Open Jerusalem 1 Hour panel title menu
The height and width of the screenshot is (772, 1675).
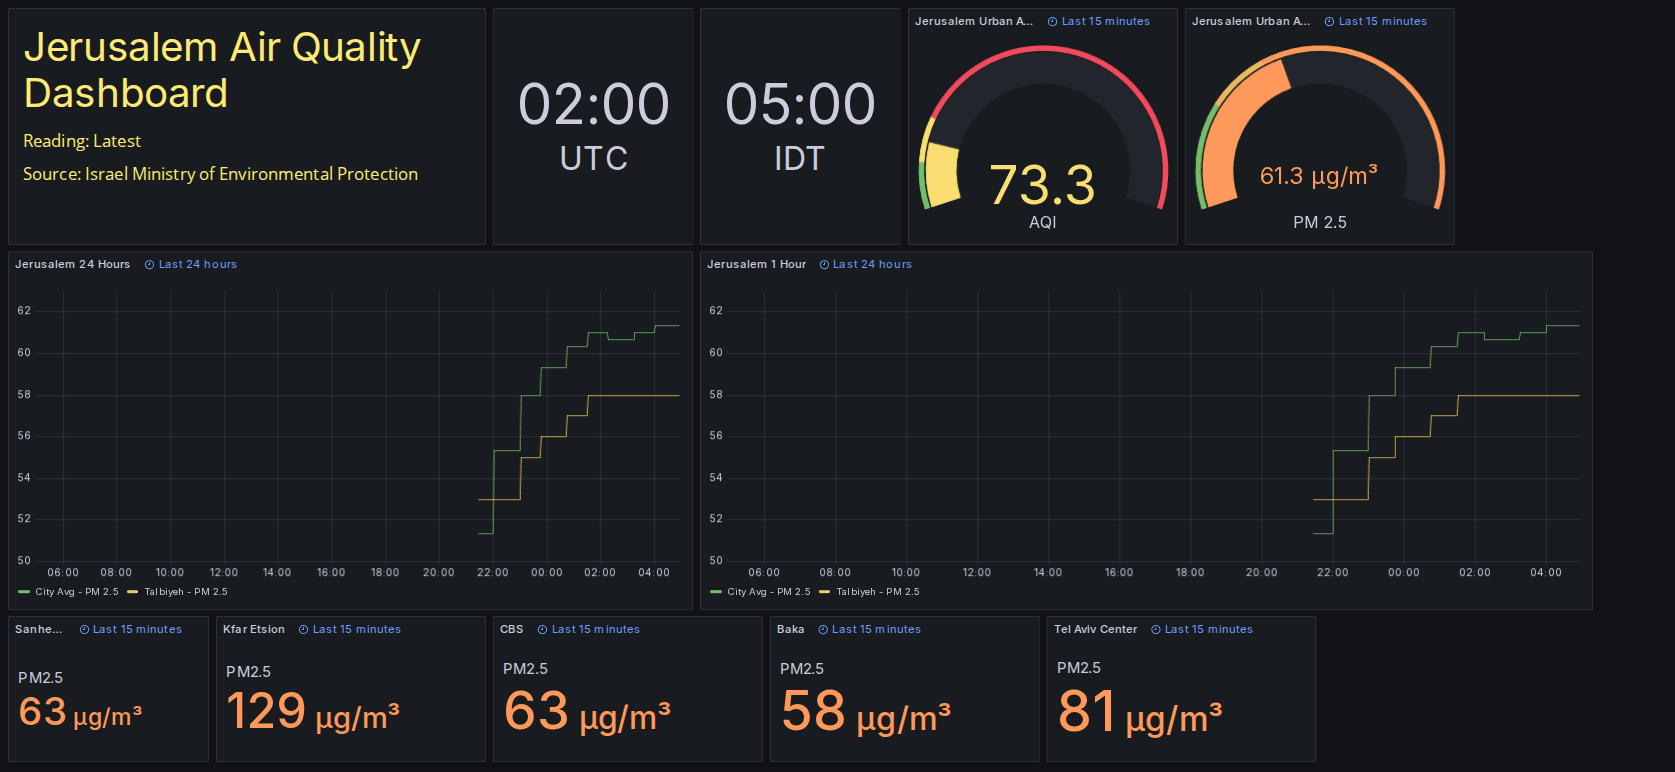(x=756, y=265)
